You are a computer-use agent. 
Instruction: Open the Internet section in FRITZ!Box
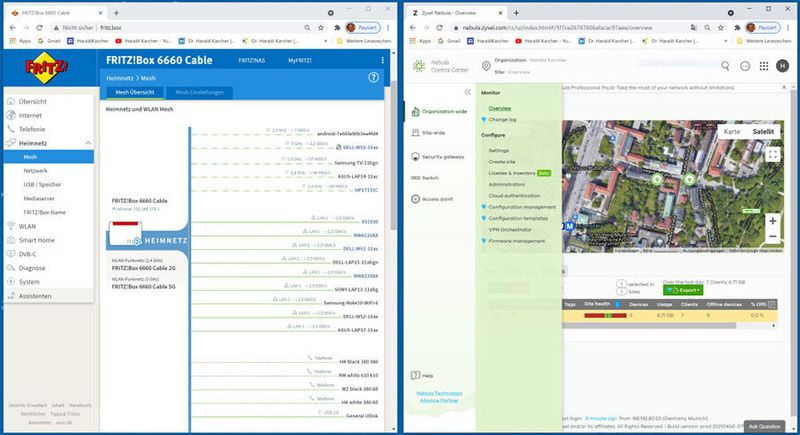(x=30, y=115)
